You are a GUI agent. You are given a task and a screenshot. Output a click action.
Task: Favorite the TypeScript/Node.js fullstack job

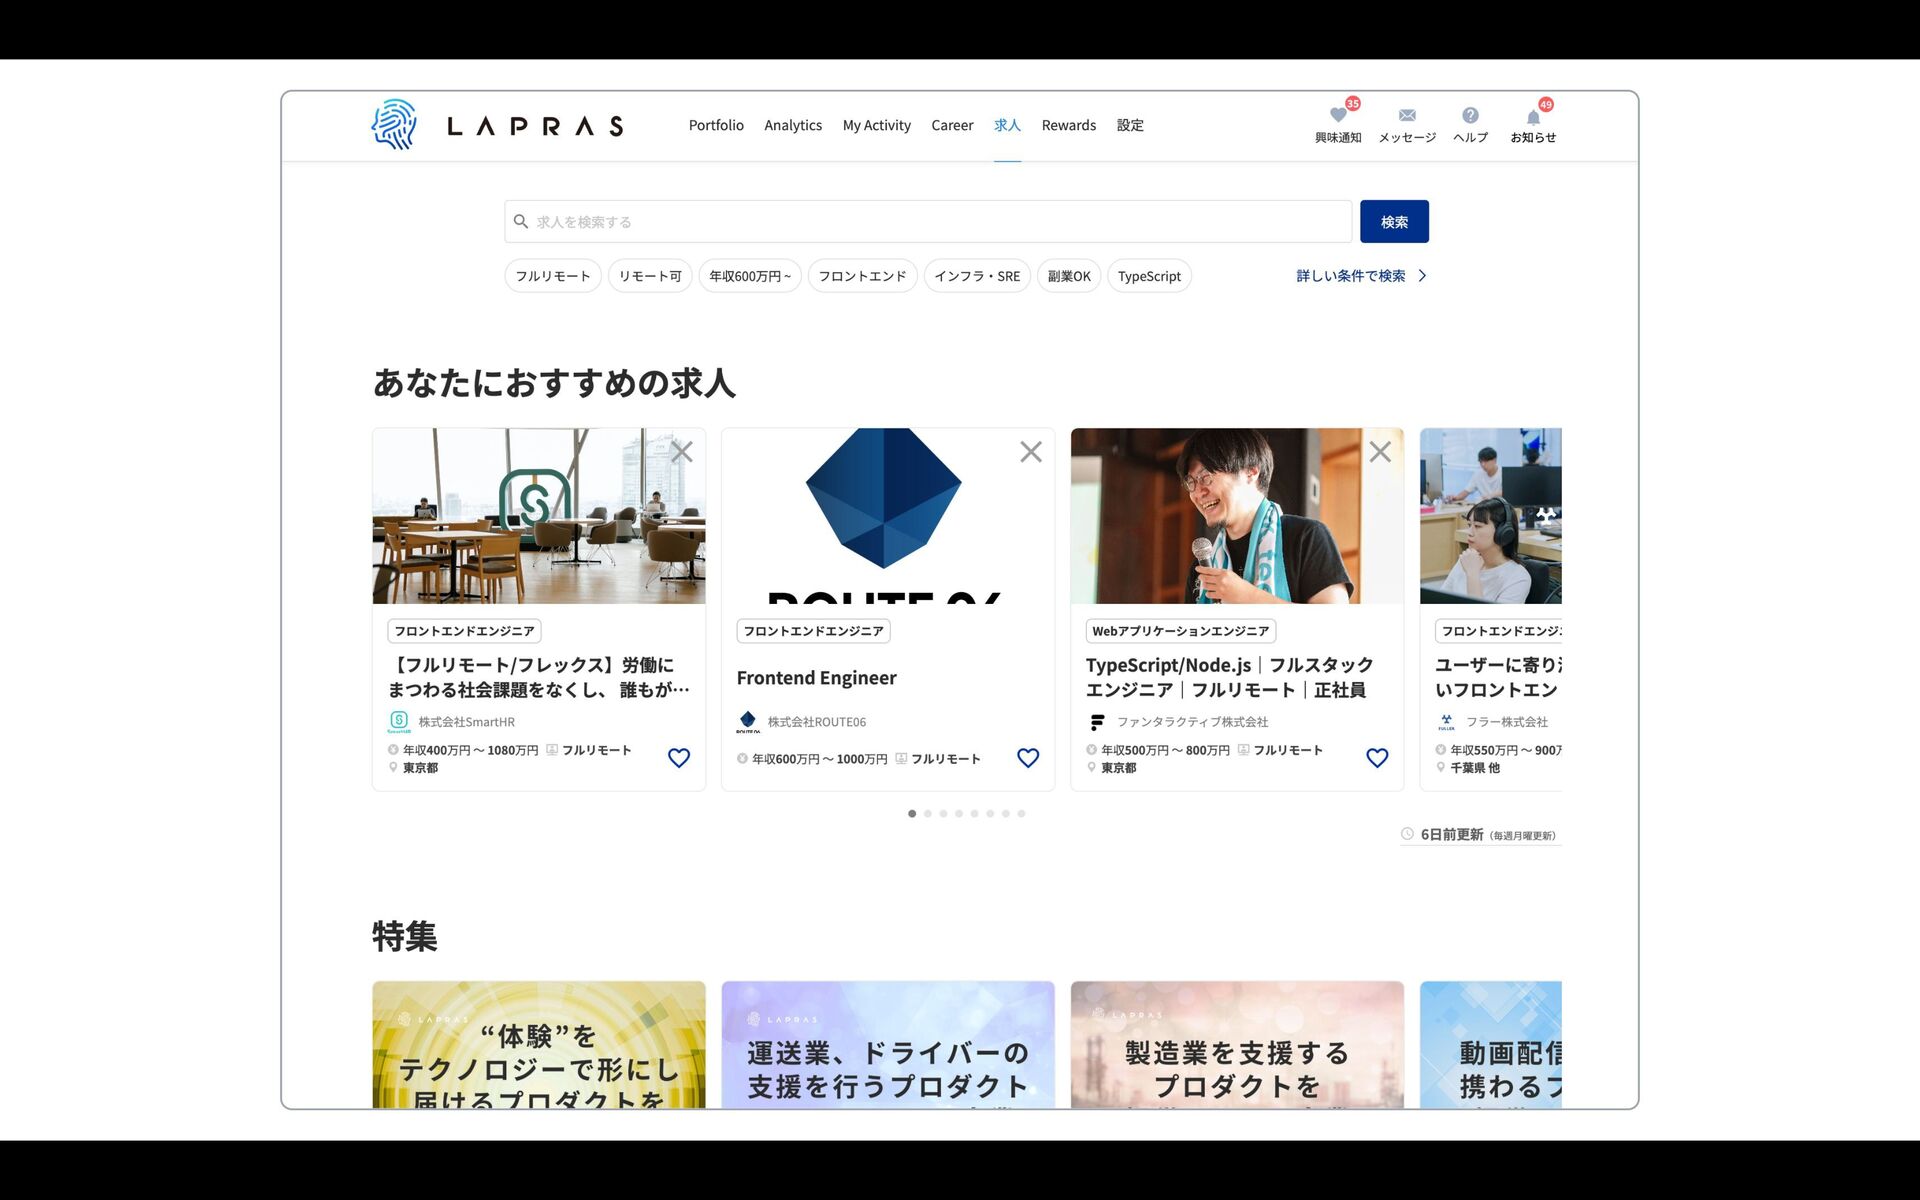pyautogui.click(x=1377, y=758)
